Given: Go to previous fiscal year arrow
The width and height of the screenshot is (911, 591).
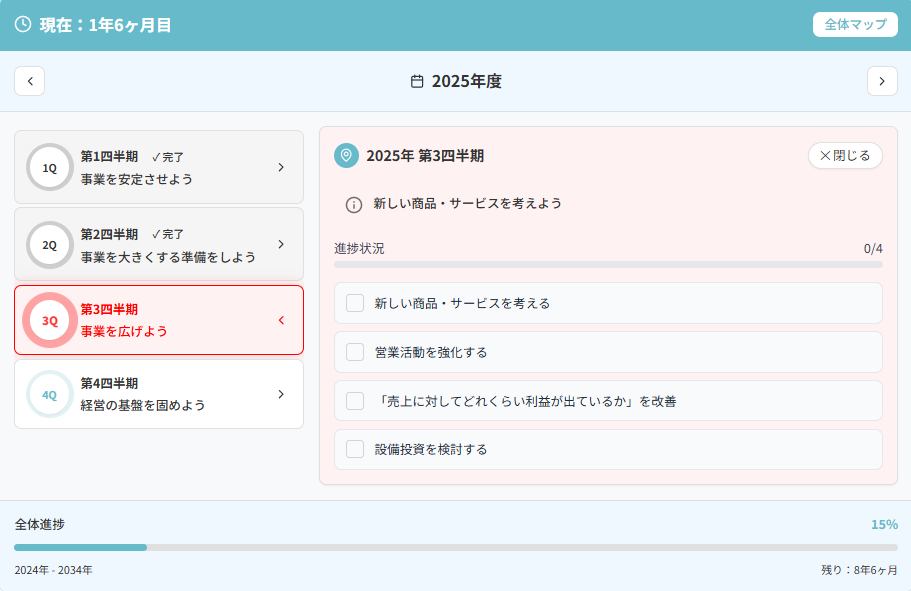Looking at the screenshot, I should point(30,81).
